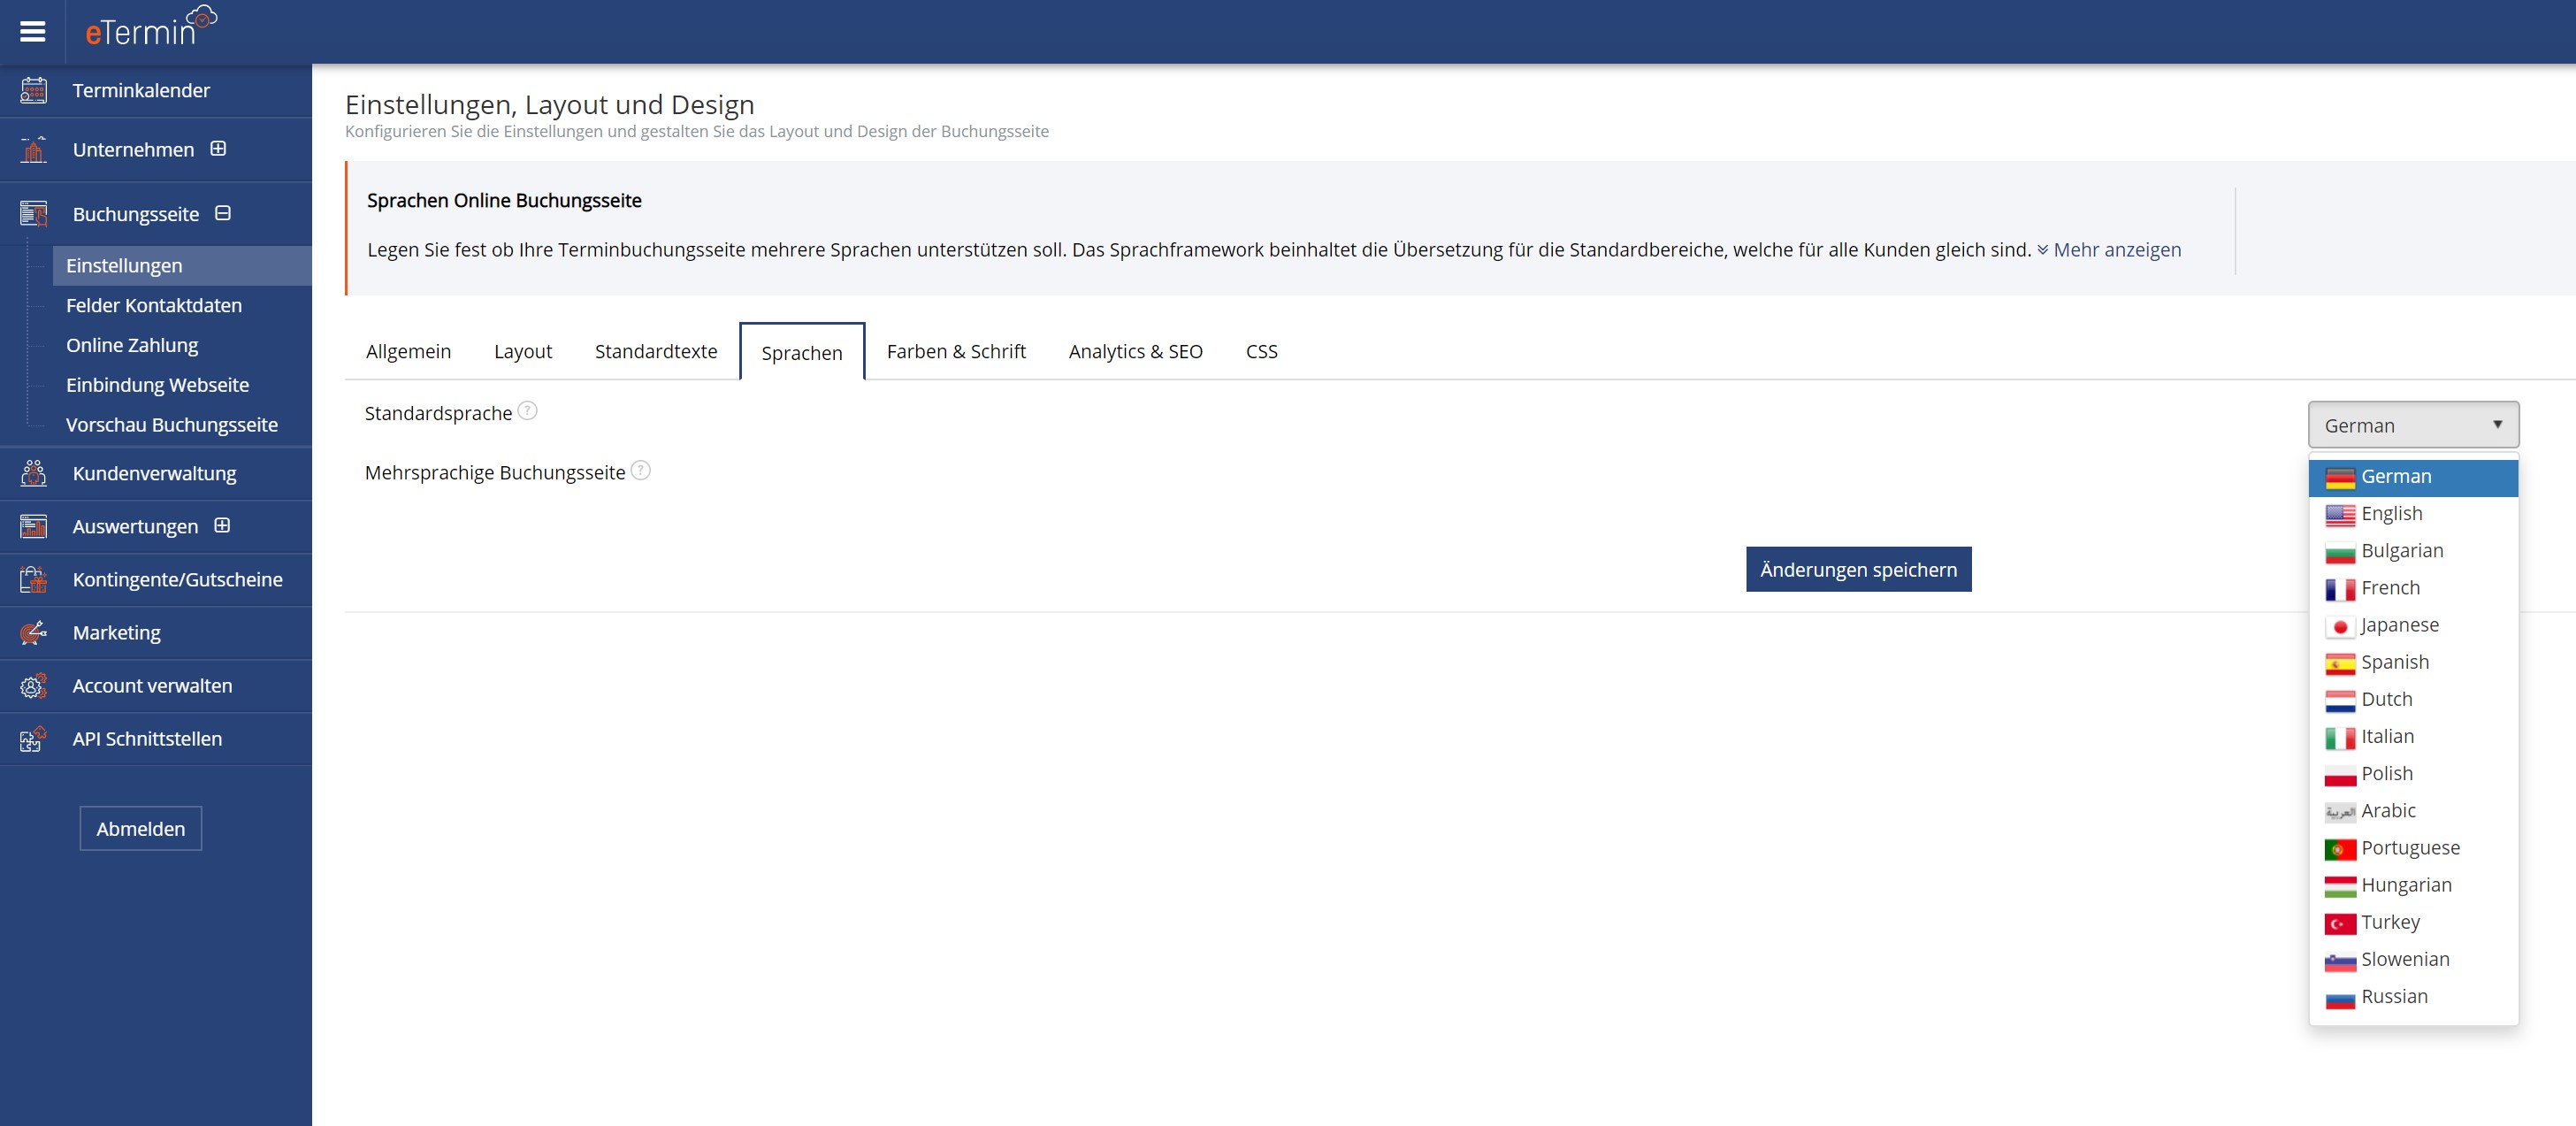
Task: Click the Unternehmen building icon
Action: 34,150
